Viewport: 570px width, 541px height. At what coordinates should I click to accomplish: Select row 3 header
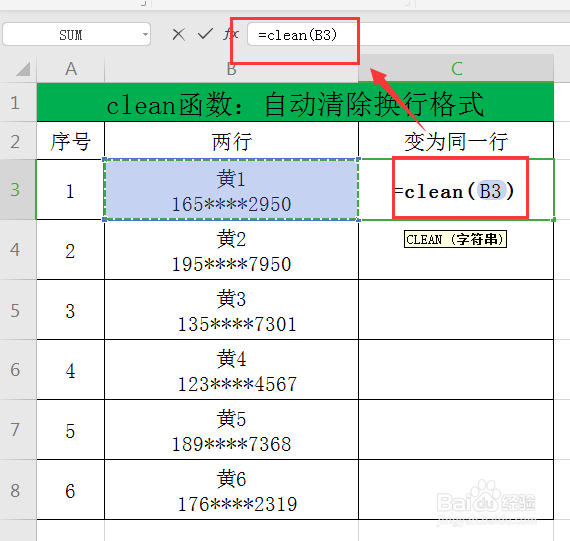point(18,189)
